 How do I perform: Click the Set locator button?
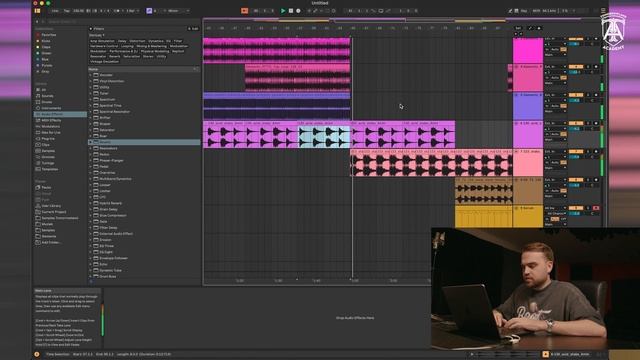(x=518, y=28)
